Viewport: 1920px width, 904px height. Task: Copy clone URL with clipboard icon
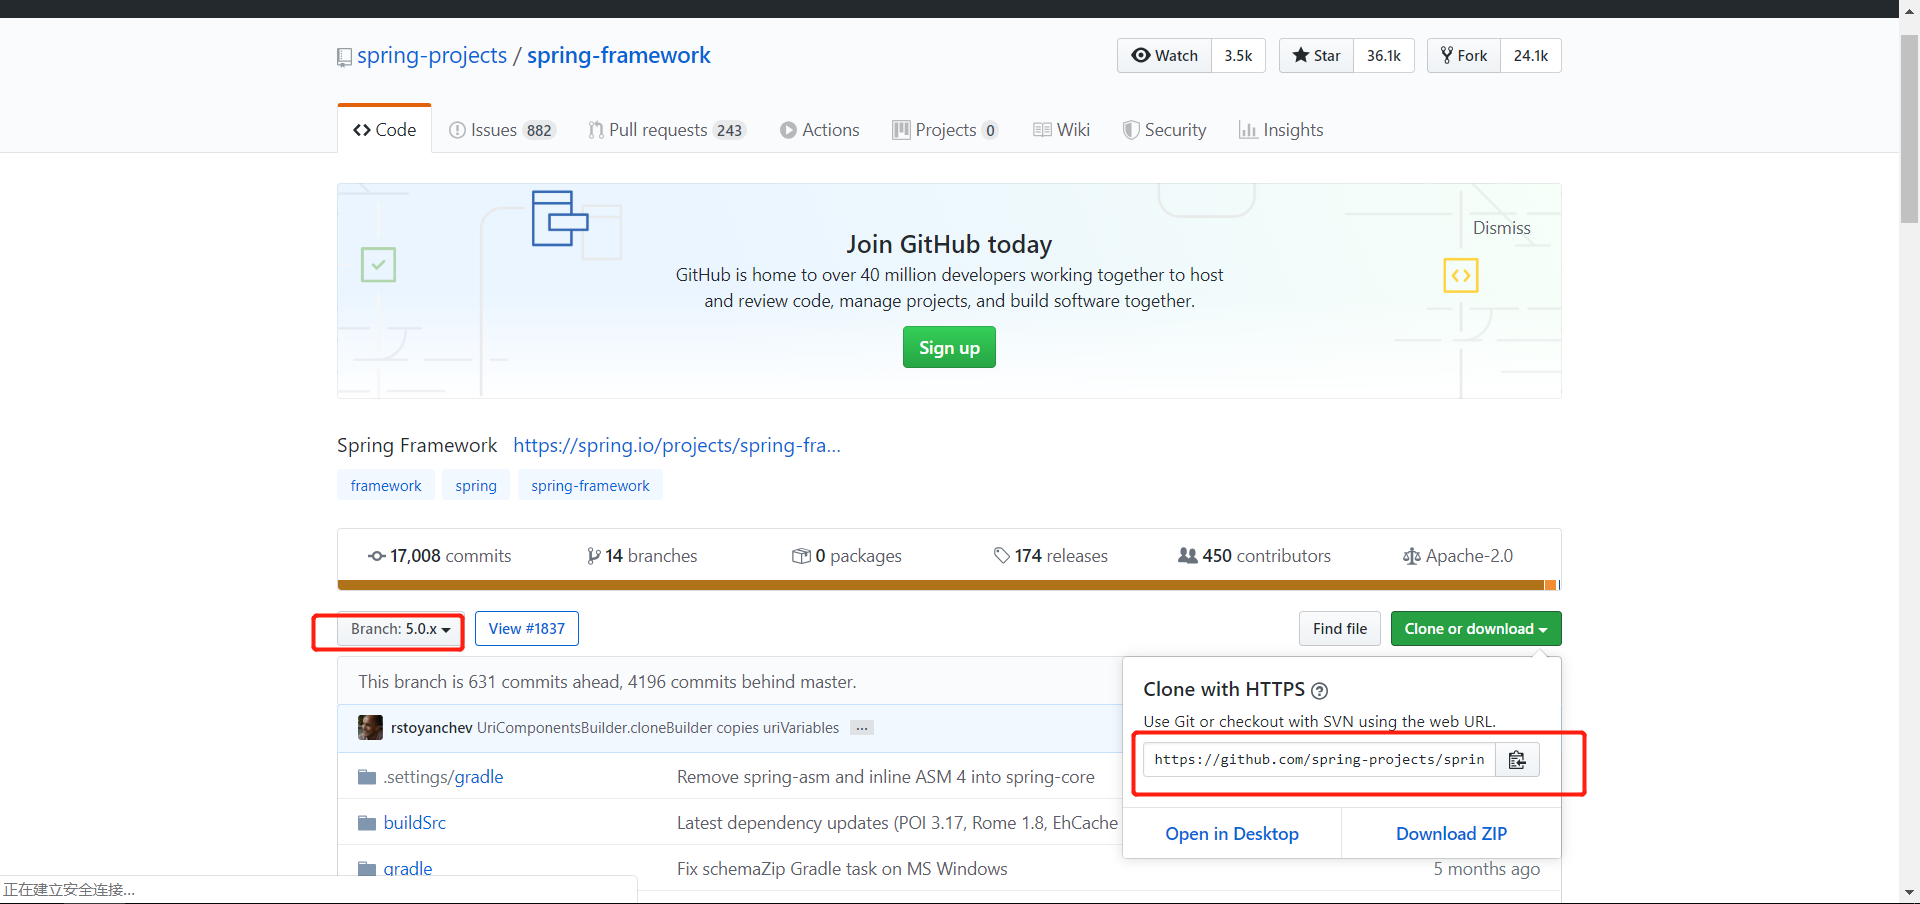[x=1517, y=760]
